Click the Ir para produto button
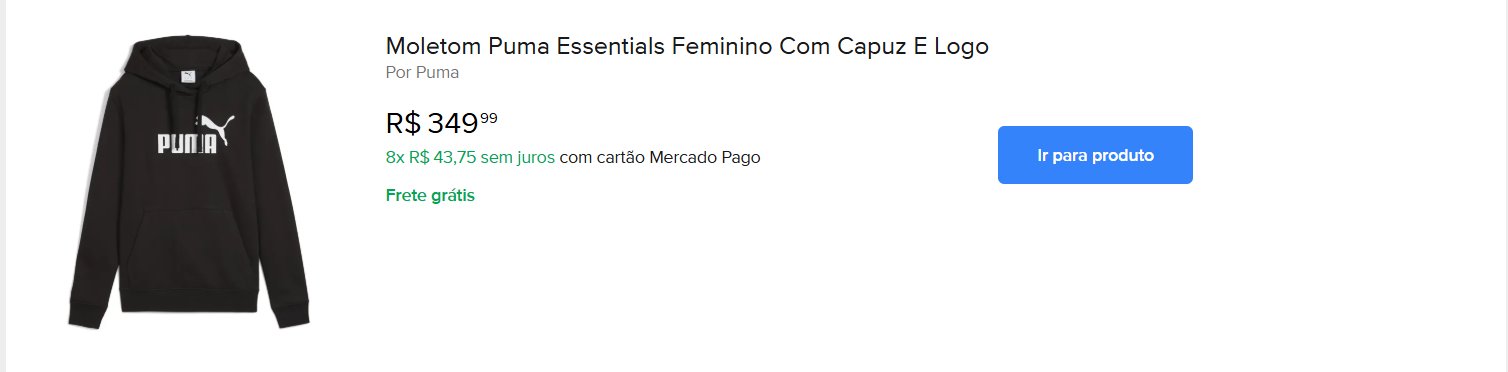1508x372 pixels. click(x=1095, y=155)
